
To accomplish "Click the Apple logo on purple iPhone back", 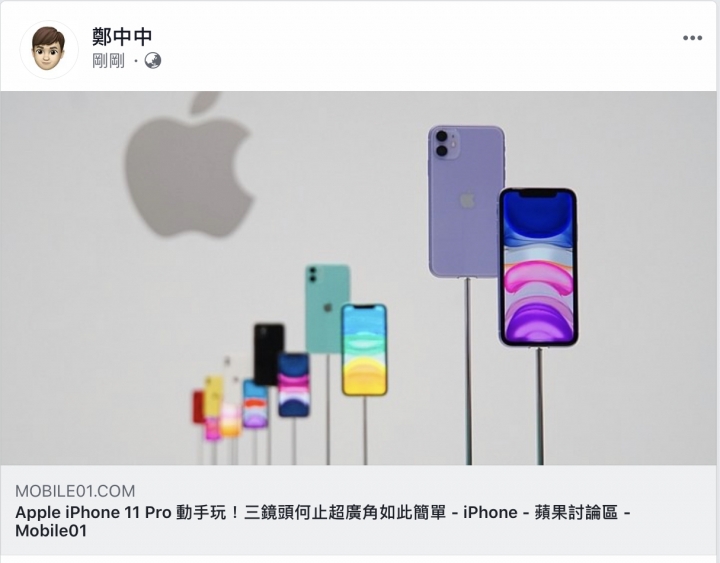I will [x=467, y=200].
